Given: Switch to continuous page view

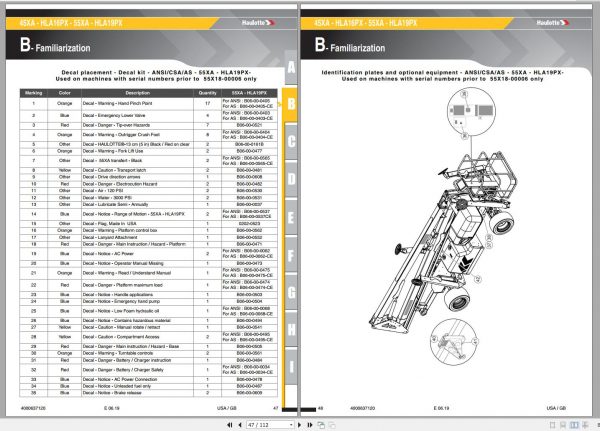Looking at the screenshot, I should 563,425.
